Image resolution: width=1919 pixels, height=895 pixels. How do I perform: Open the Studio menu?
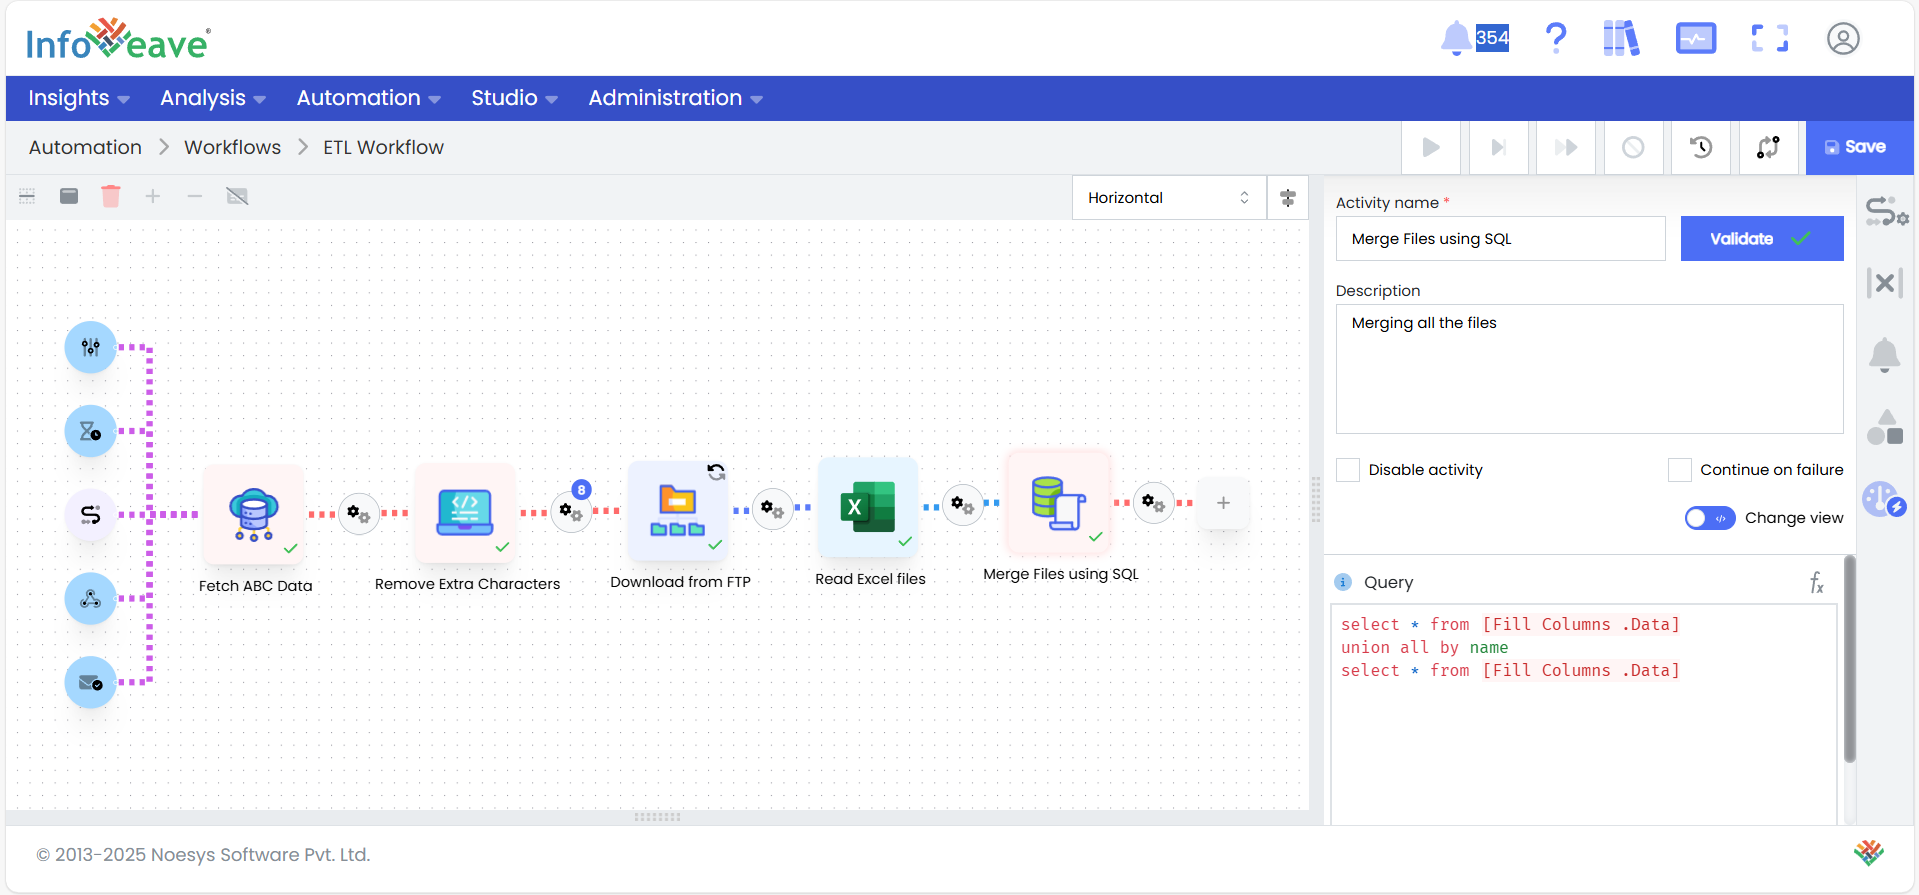pyautogui.click(x=514, y=98)
